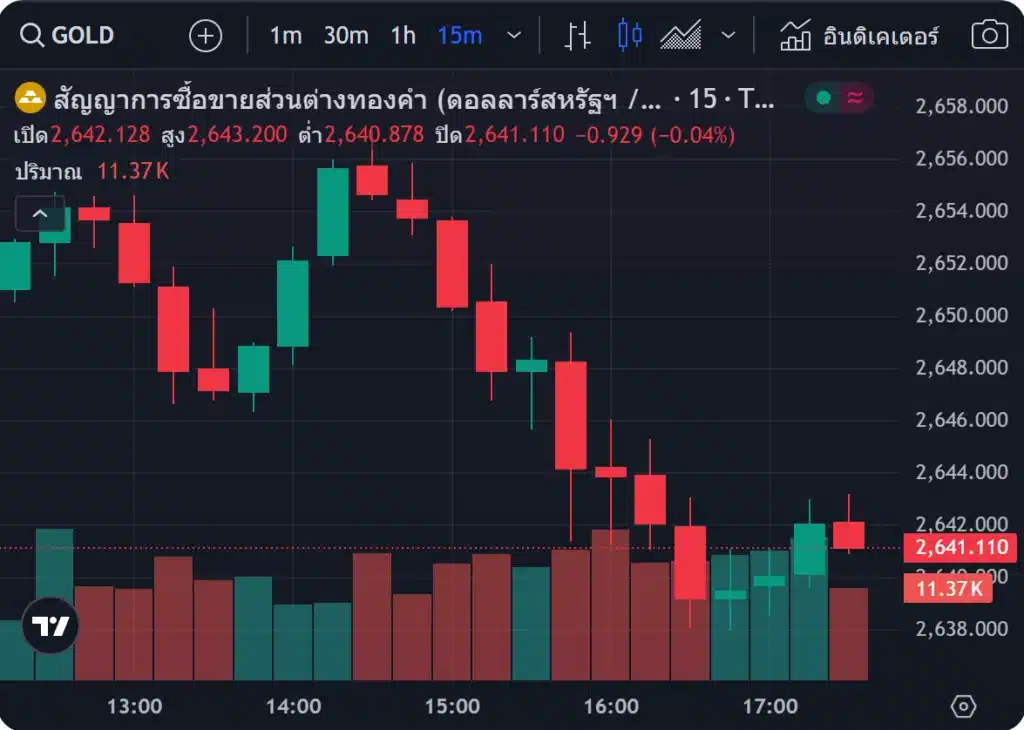Choose the 1h interval
The height and width of the screenshot is (730, 1024).
(x=403, y=36)
